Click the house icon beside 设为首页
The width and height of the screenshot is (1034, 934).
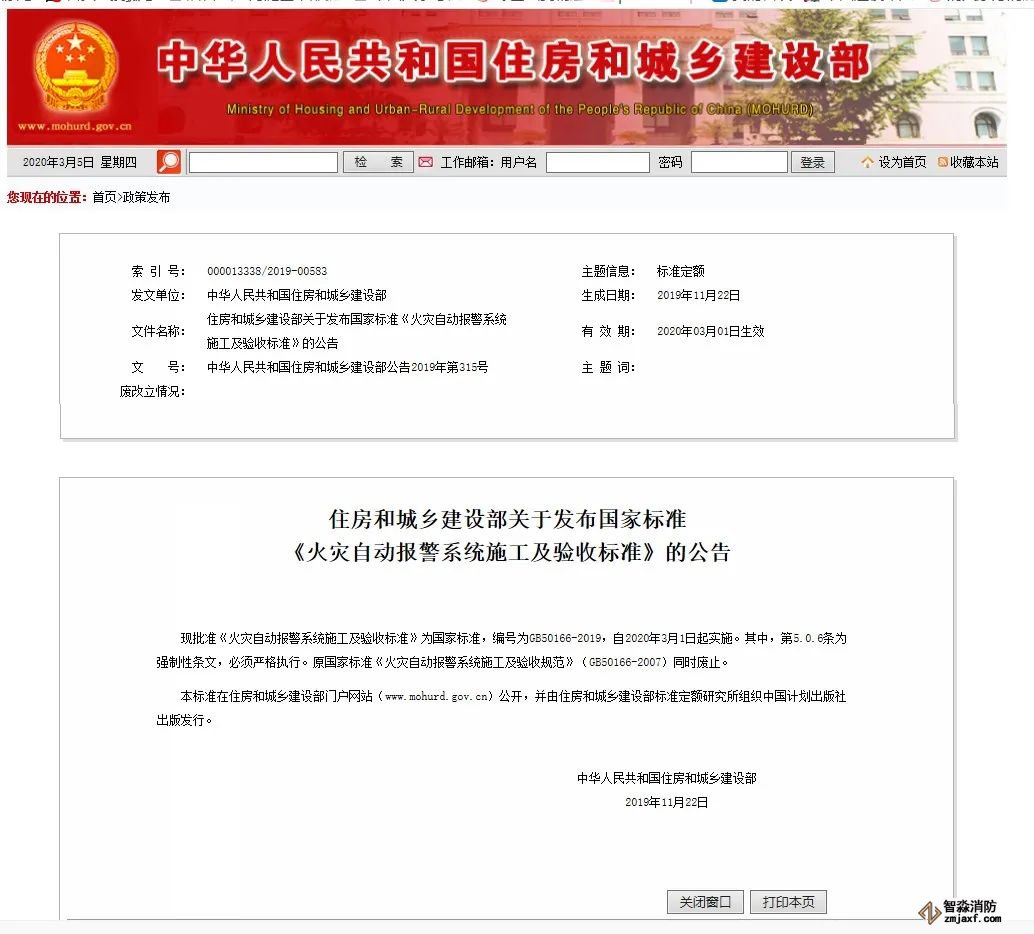click(867, 162)
